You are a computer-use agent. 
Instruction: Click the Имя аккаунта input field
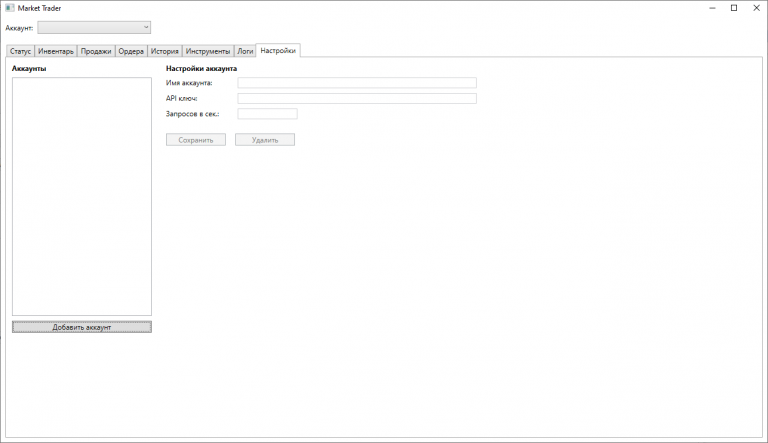[x=357, y=83]
